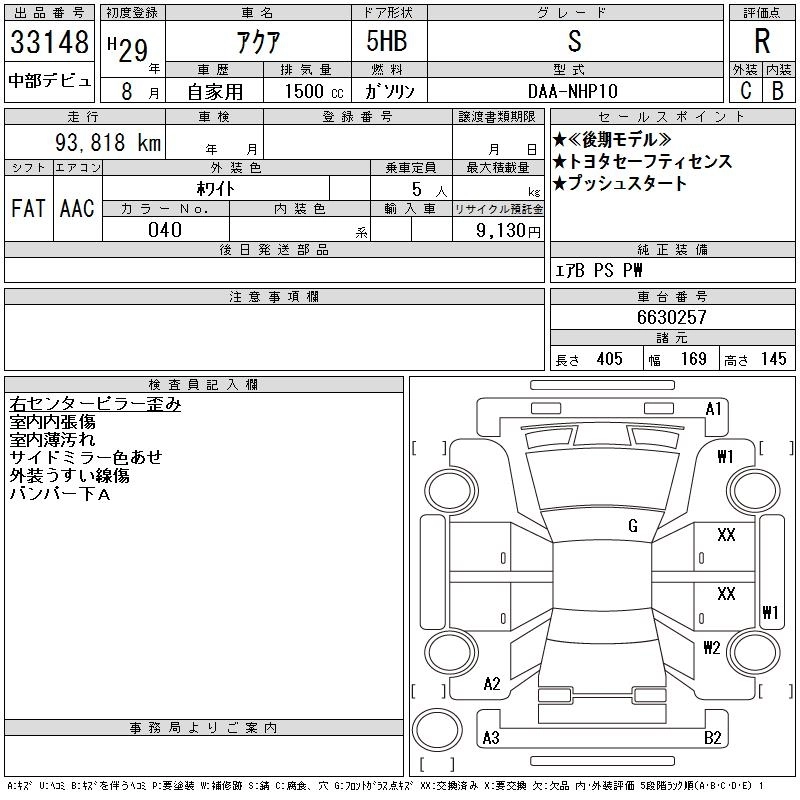Click the car name アクア
This screenshot has height=800, width=800.
tap(258, 42)
